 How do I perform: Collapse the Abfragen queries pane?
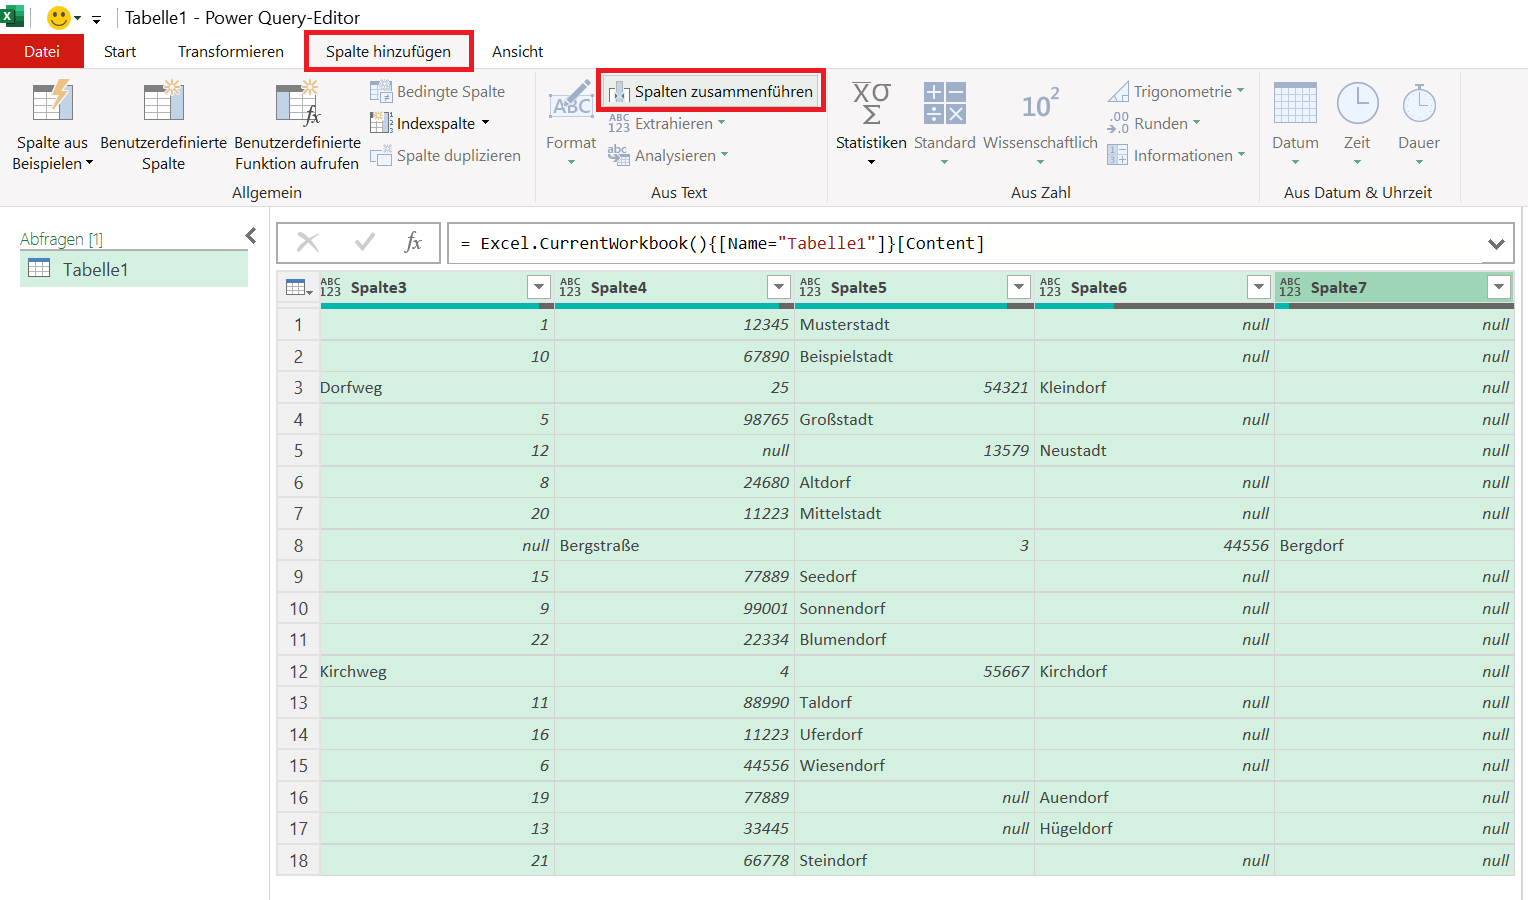251,236
